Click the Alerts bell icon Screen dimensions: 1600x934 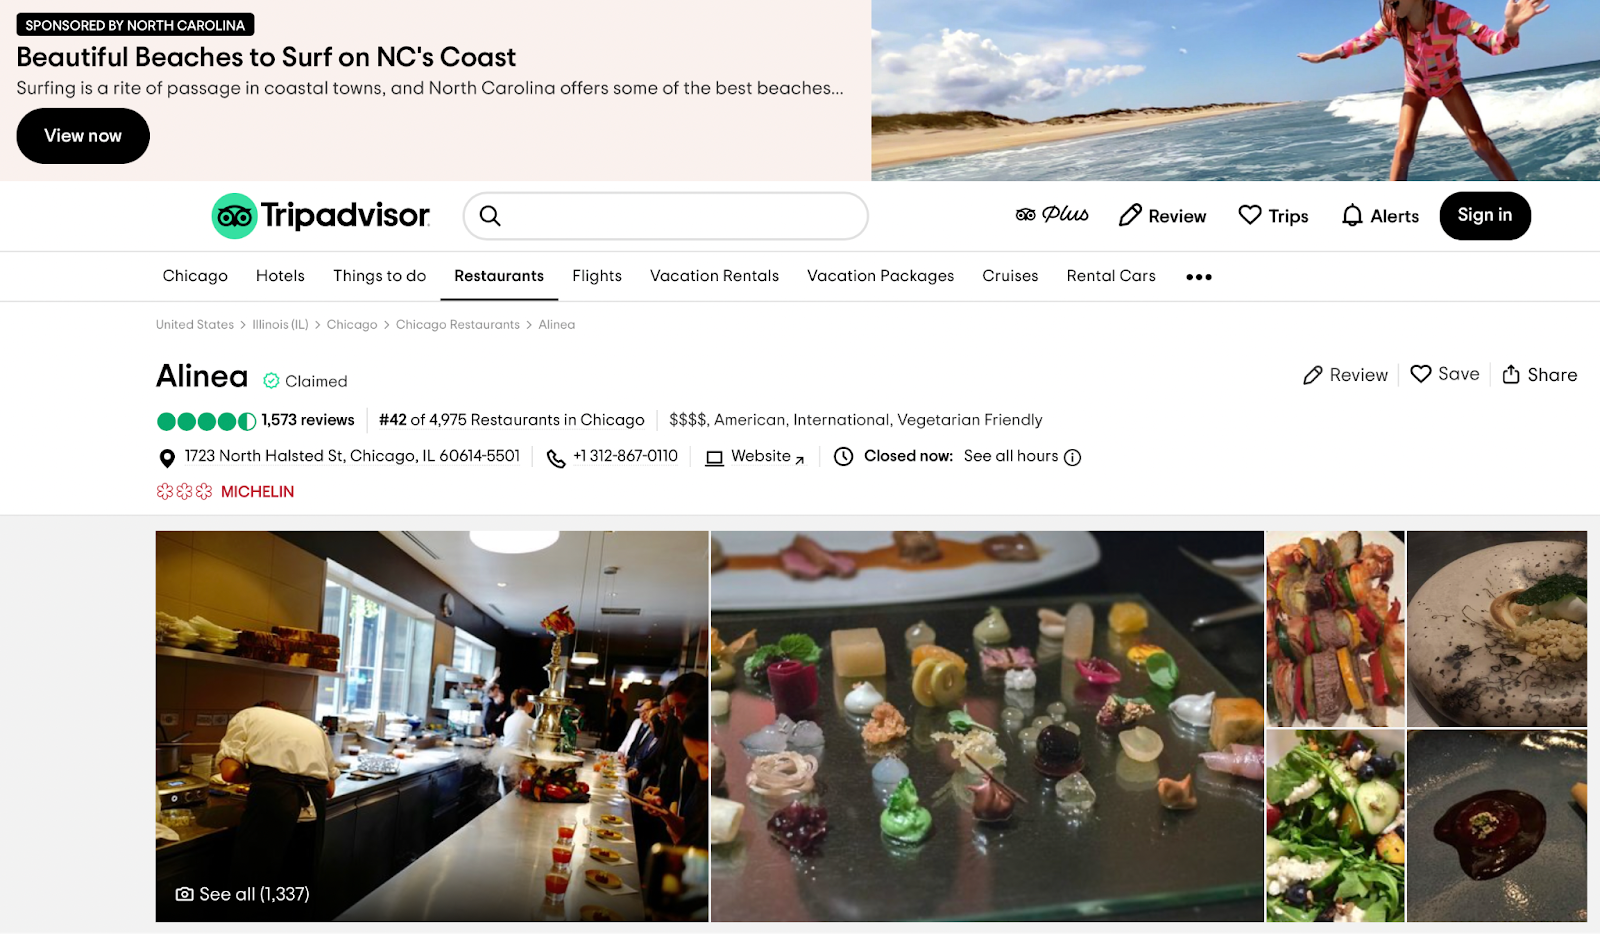(x=1352, y=216)
